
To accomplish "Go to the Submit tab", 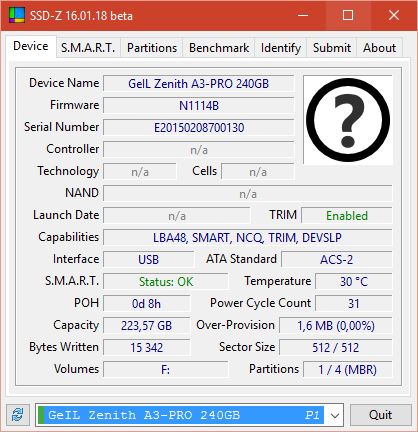I will coord(332,48).
